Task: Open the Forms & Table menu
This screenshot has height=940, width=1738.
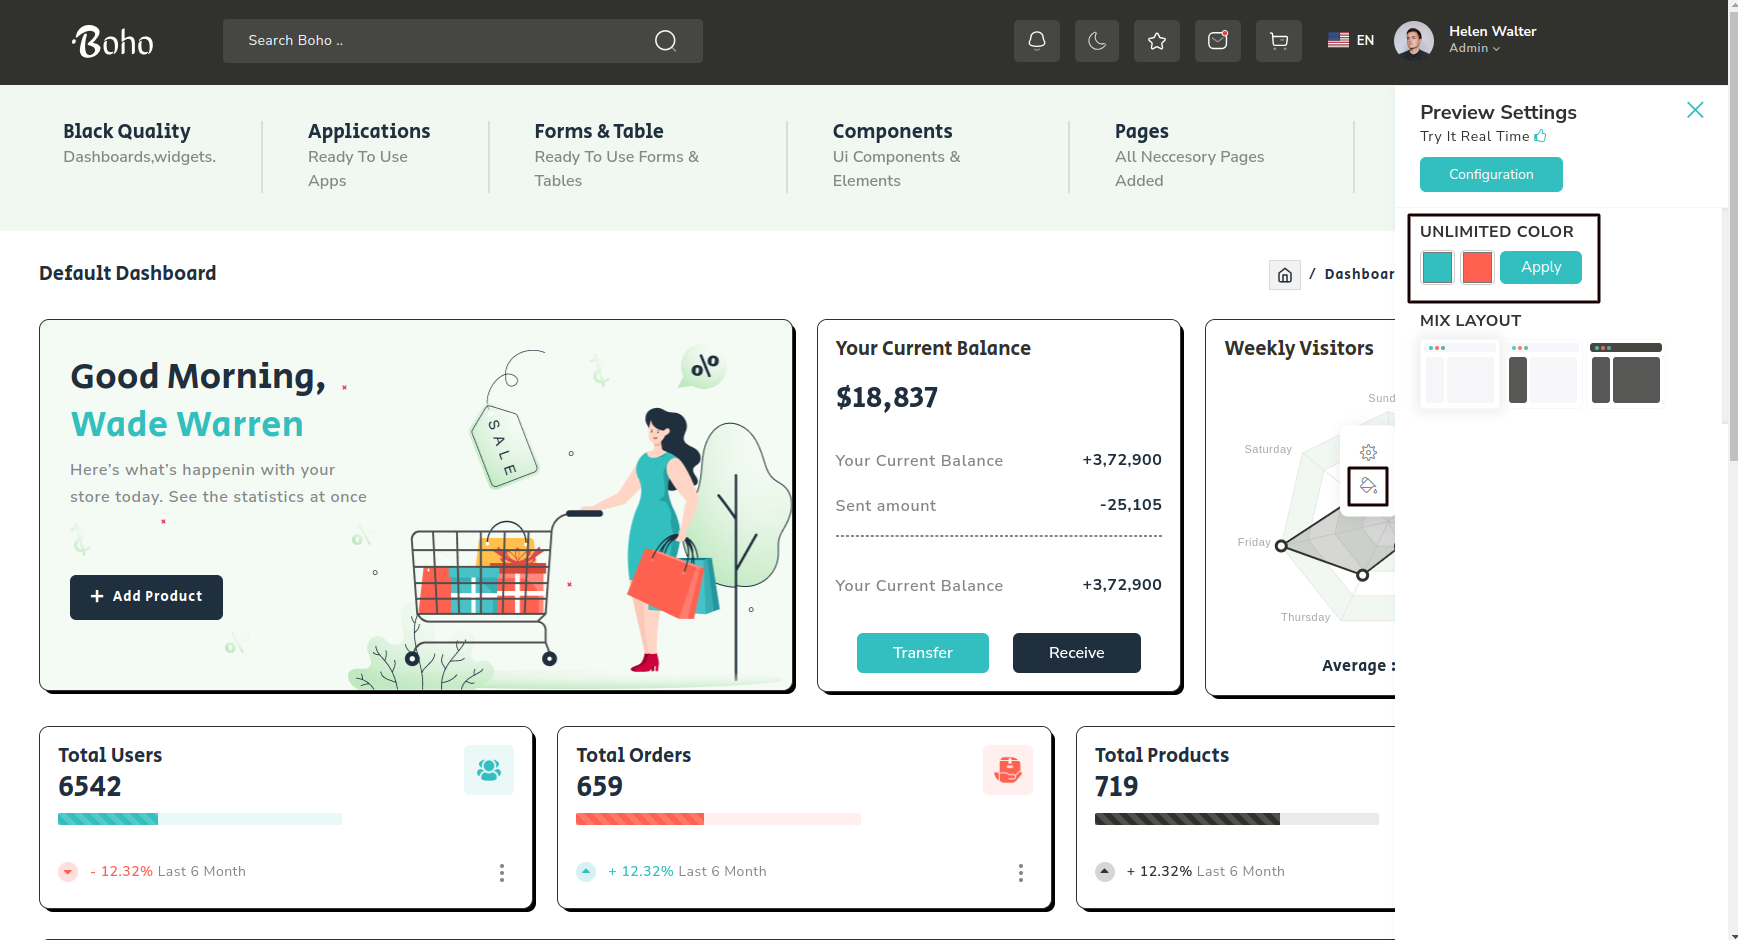Action: [598, 131]
